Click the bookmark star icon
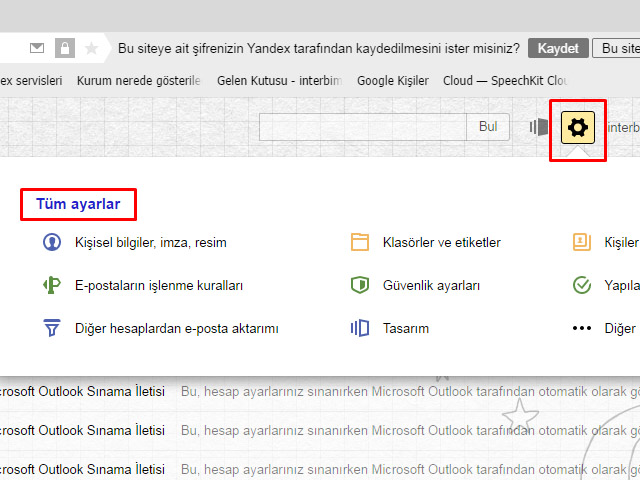This screenshot has width=640, height=480. pos(91,48)
